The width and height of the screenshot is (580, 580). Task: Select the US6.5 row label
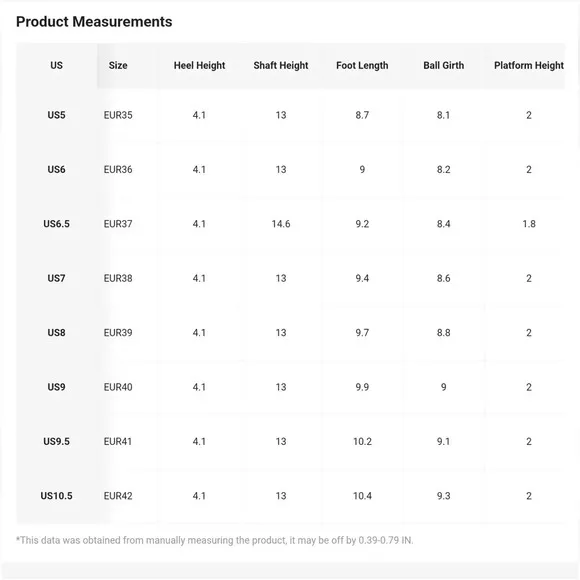[x=56, y=224]
